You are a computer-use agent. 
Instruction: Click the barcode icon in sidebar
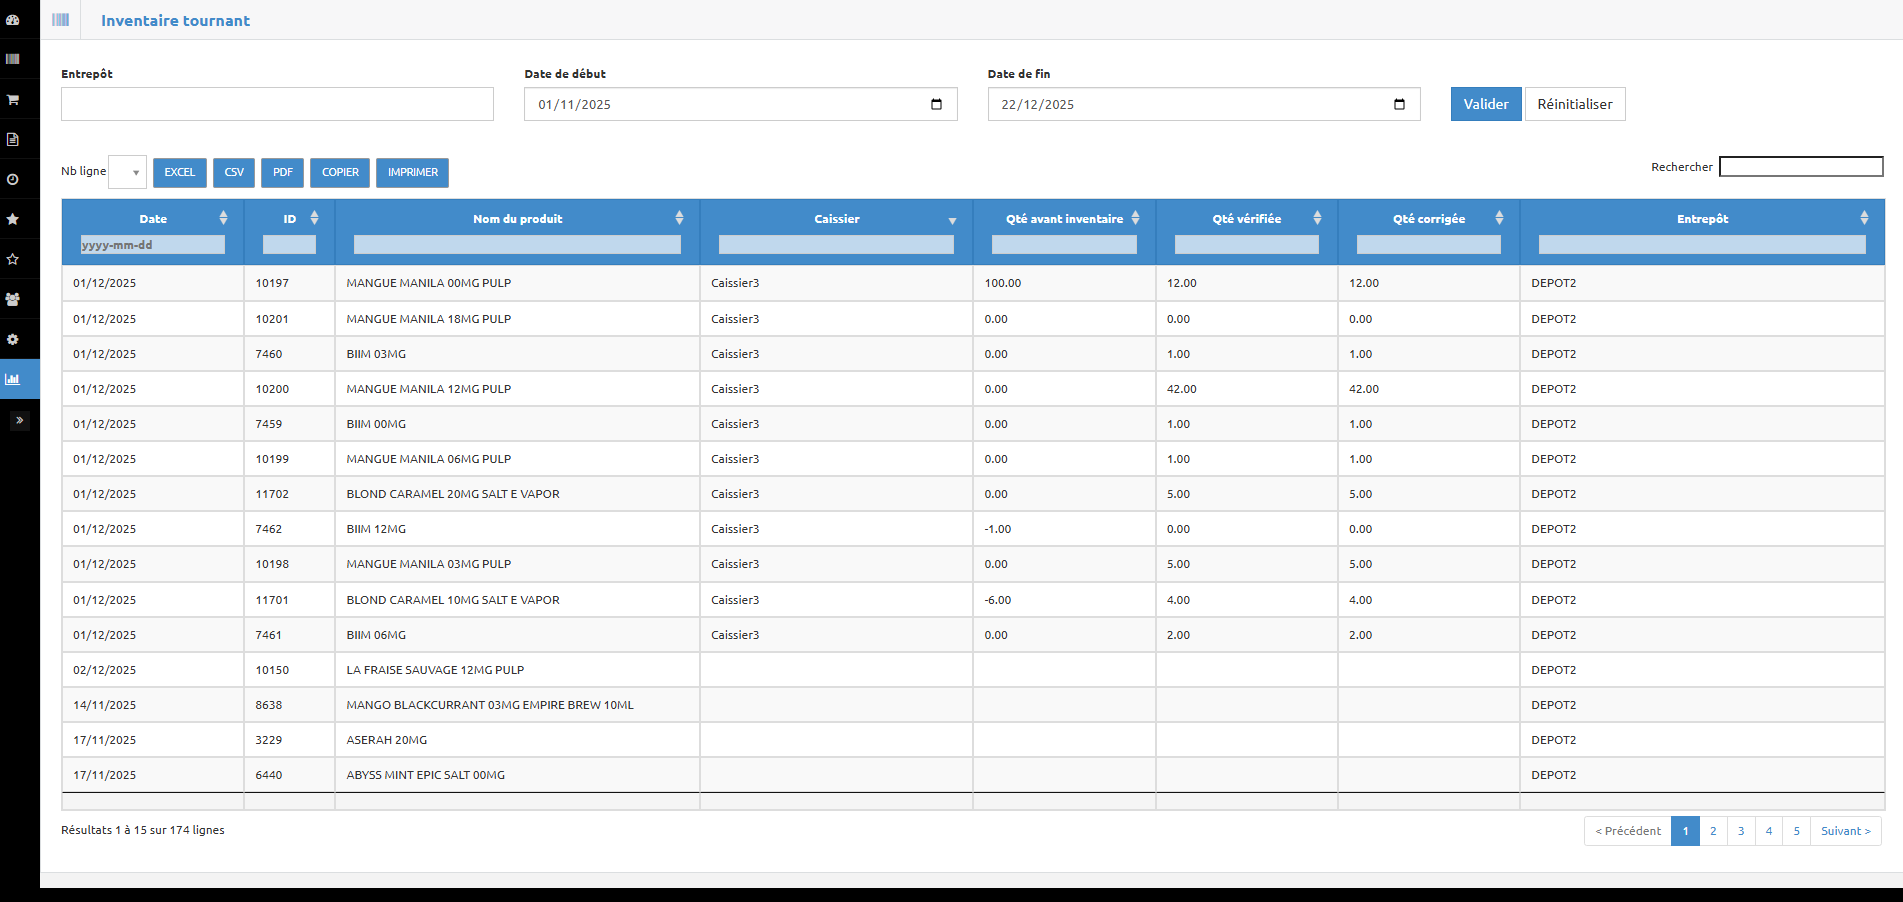[x=13, y=59]
